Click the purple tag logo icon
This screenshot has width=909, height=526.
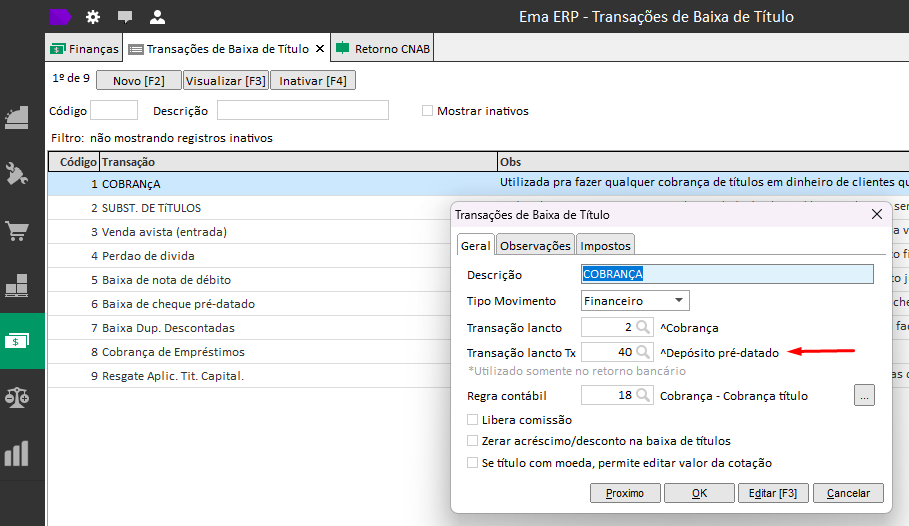tap(60, 17)
